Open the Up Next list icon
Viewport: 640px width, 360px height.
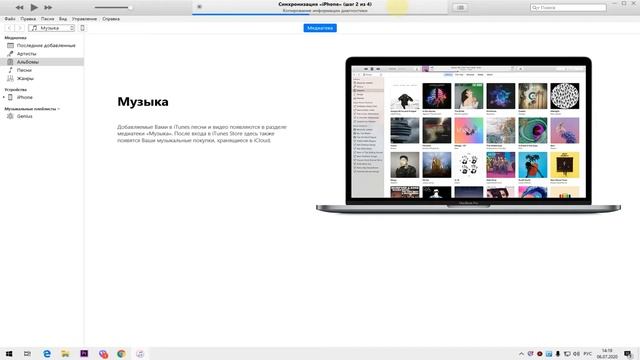tap(460, 7)
